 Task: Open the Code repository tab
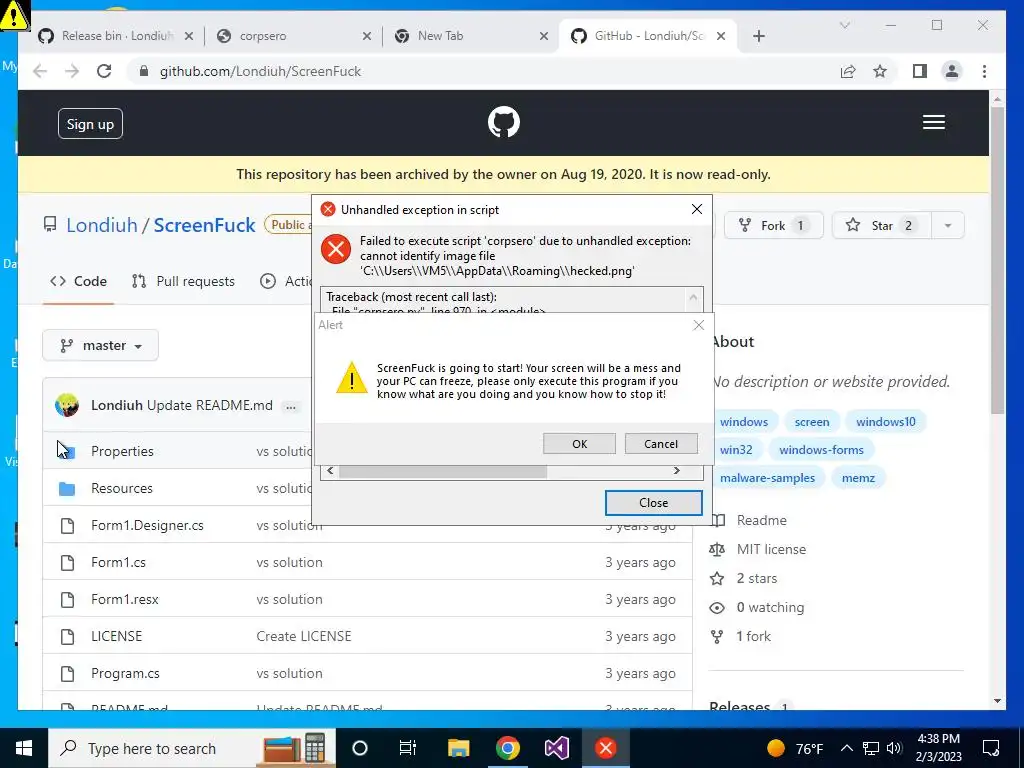(78, 281)
